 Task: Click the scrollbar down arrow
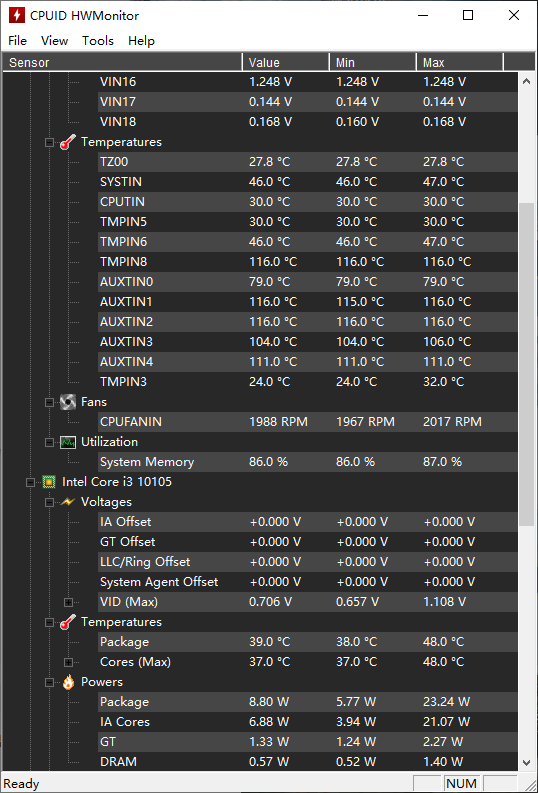(526, 762)
